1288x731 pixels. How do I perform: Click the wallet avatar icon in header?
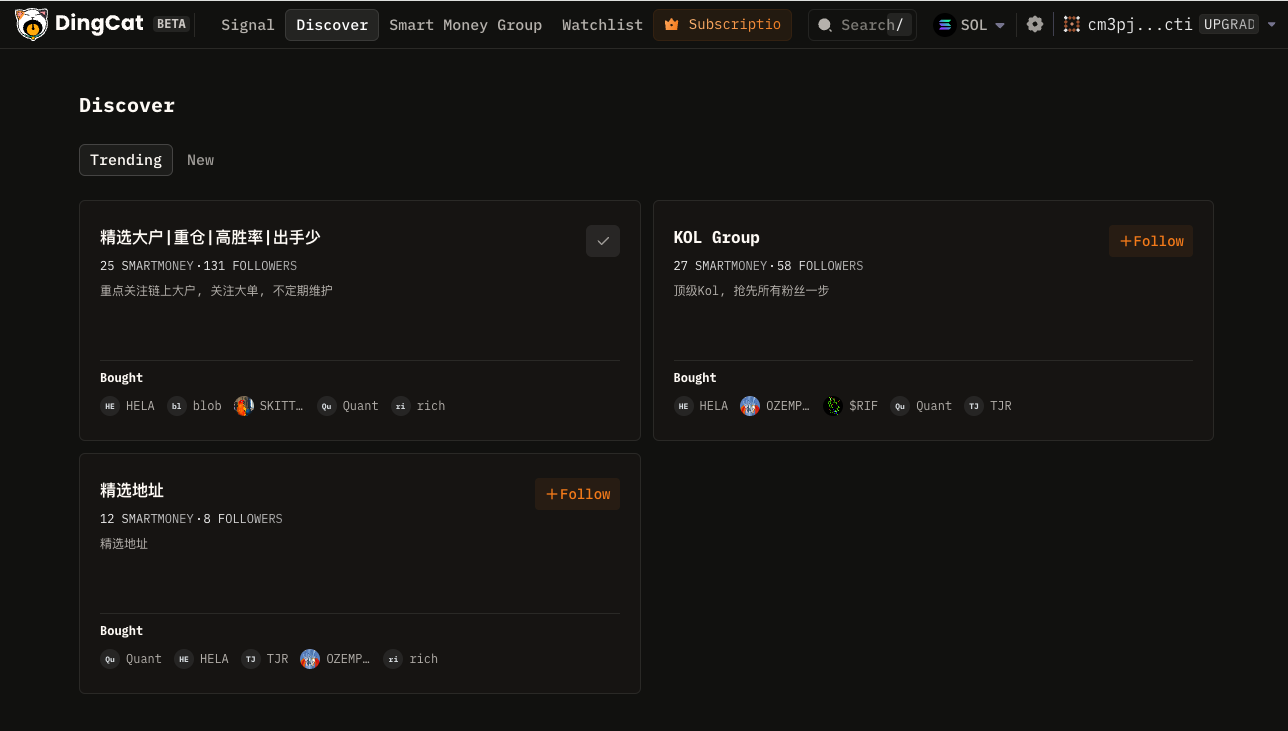1072,25
